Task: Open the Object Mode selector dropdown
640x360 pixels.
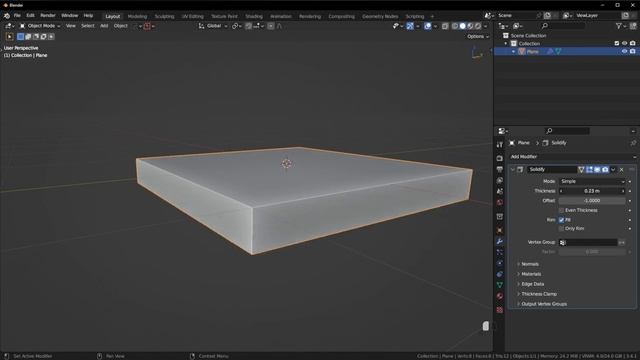Action: click(40, 26)
